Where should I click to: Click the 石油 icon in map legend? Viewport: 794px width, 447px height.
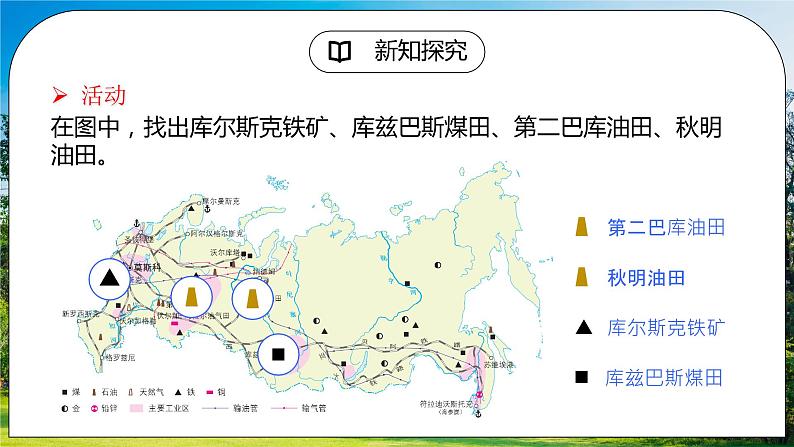pyautogui.click(x=94, y=392)
